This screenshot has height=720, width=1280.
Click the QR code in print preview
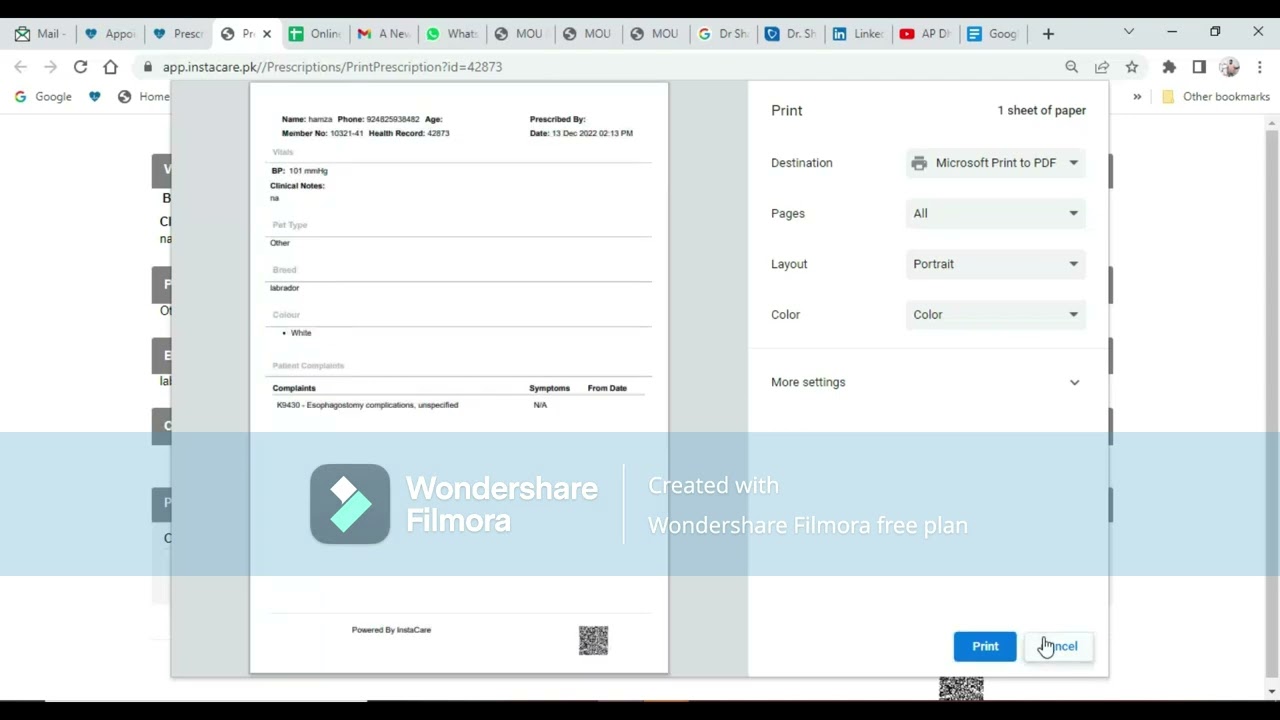(593, 641)
